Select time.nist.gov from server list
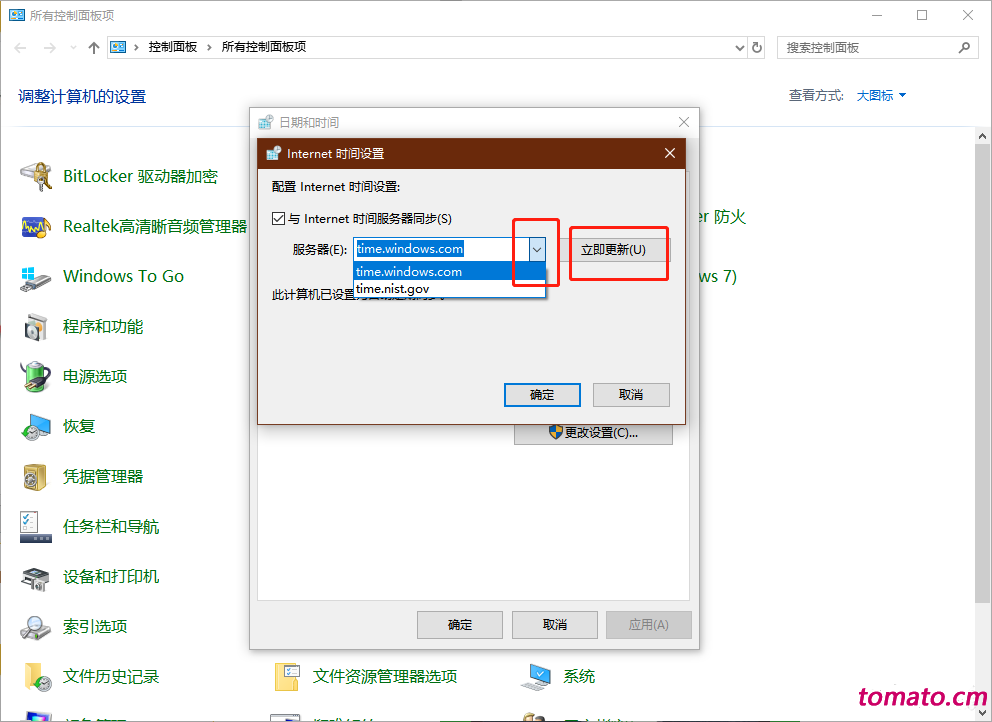 (449, 289)
